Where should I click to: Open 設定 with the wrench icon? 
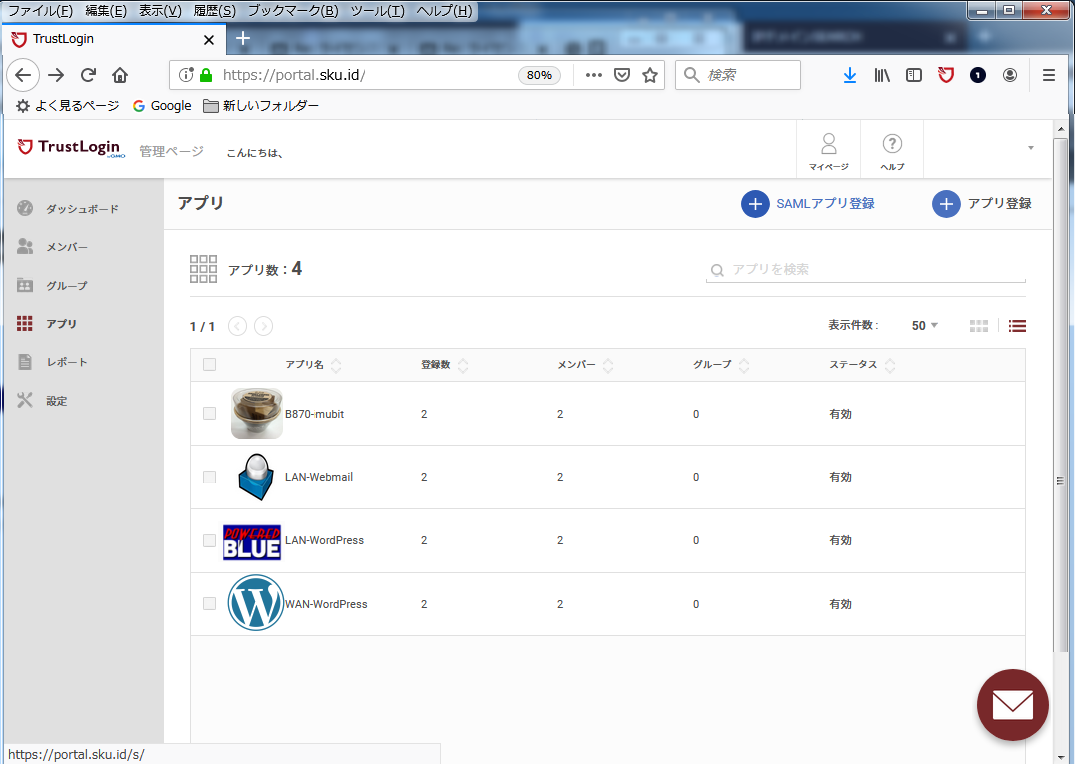(25, 401)
